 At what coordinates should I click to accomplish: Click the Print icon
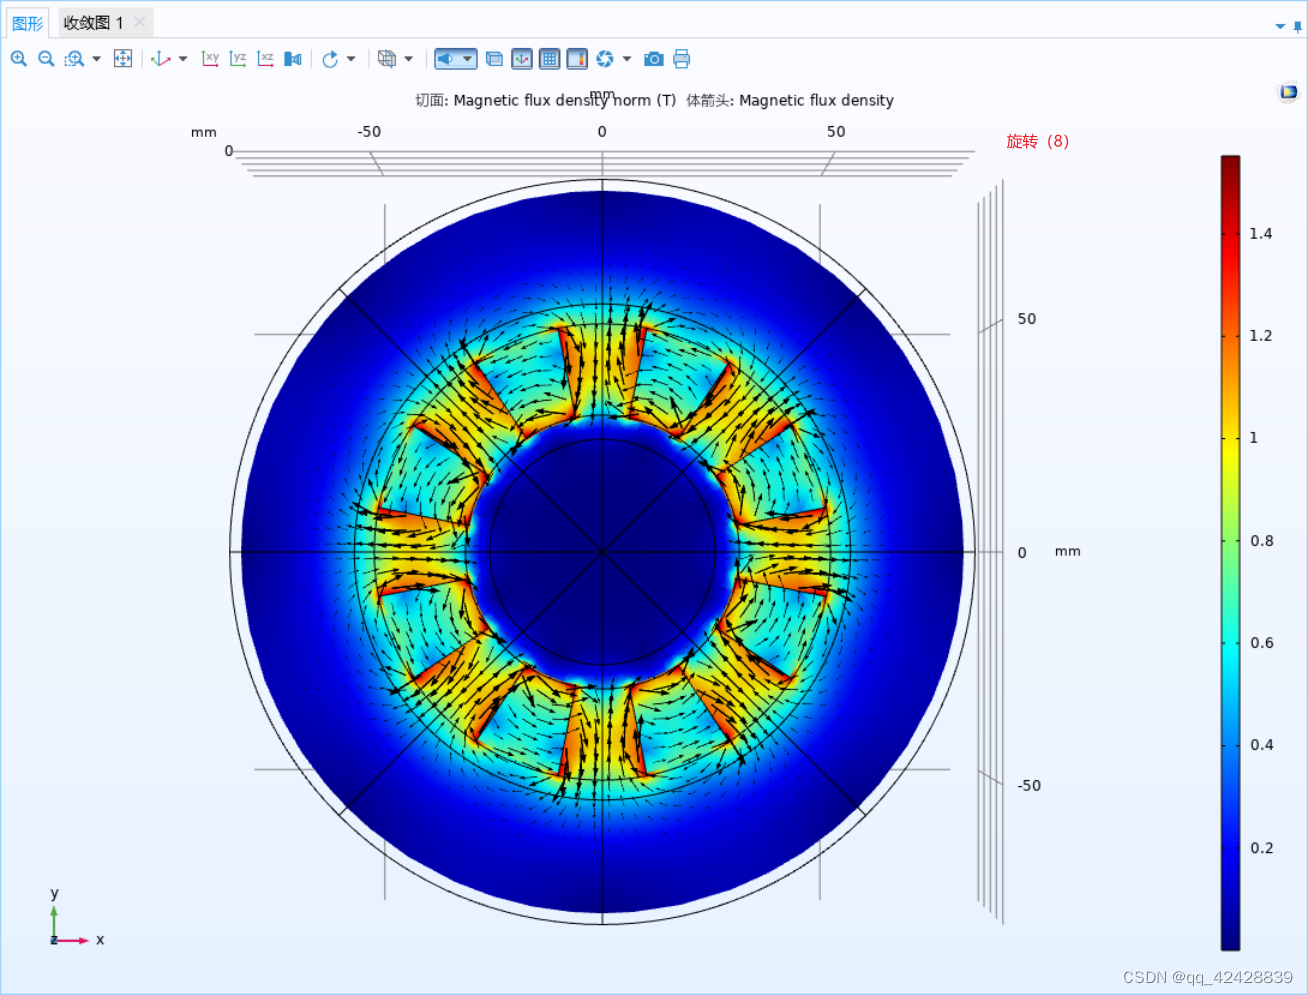point(681,59)
